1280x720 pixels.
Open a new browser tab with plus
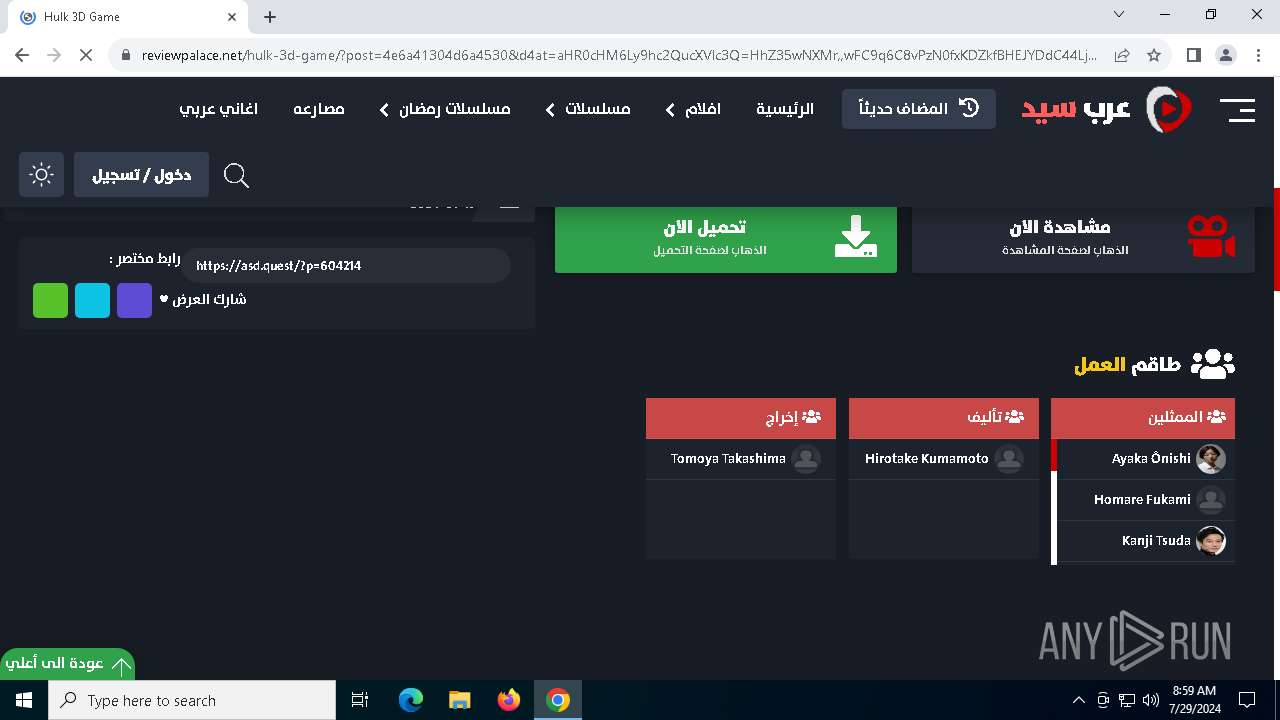[270, 17]
